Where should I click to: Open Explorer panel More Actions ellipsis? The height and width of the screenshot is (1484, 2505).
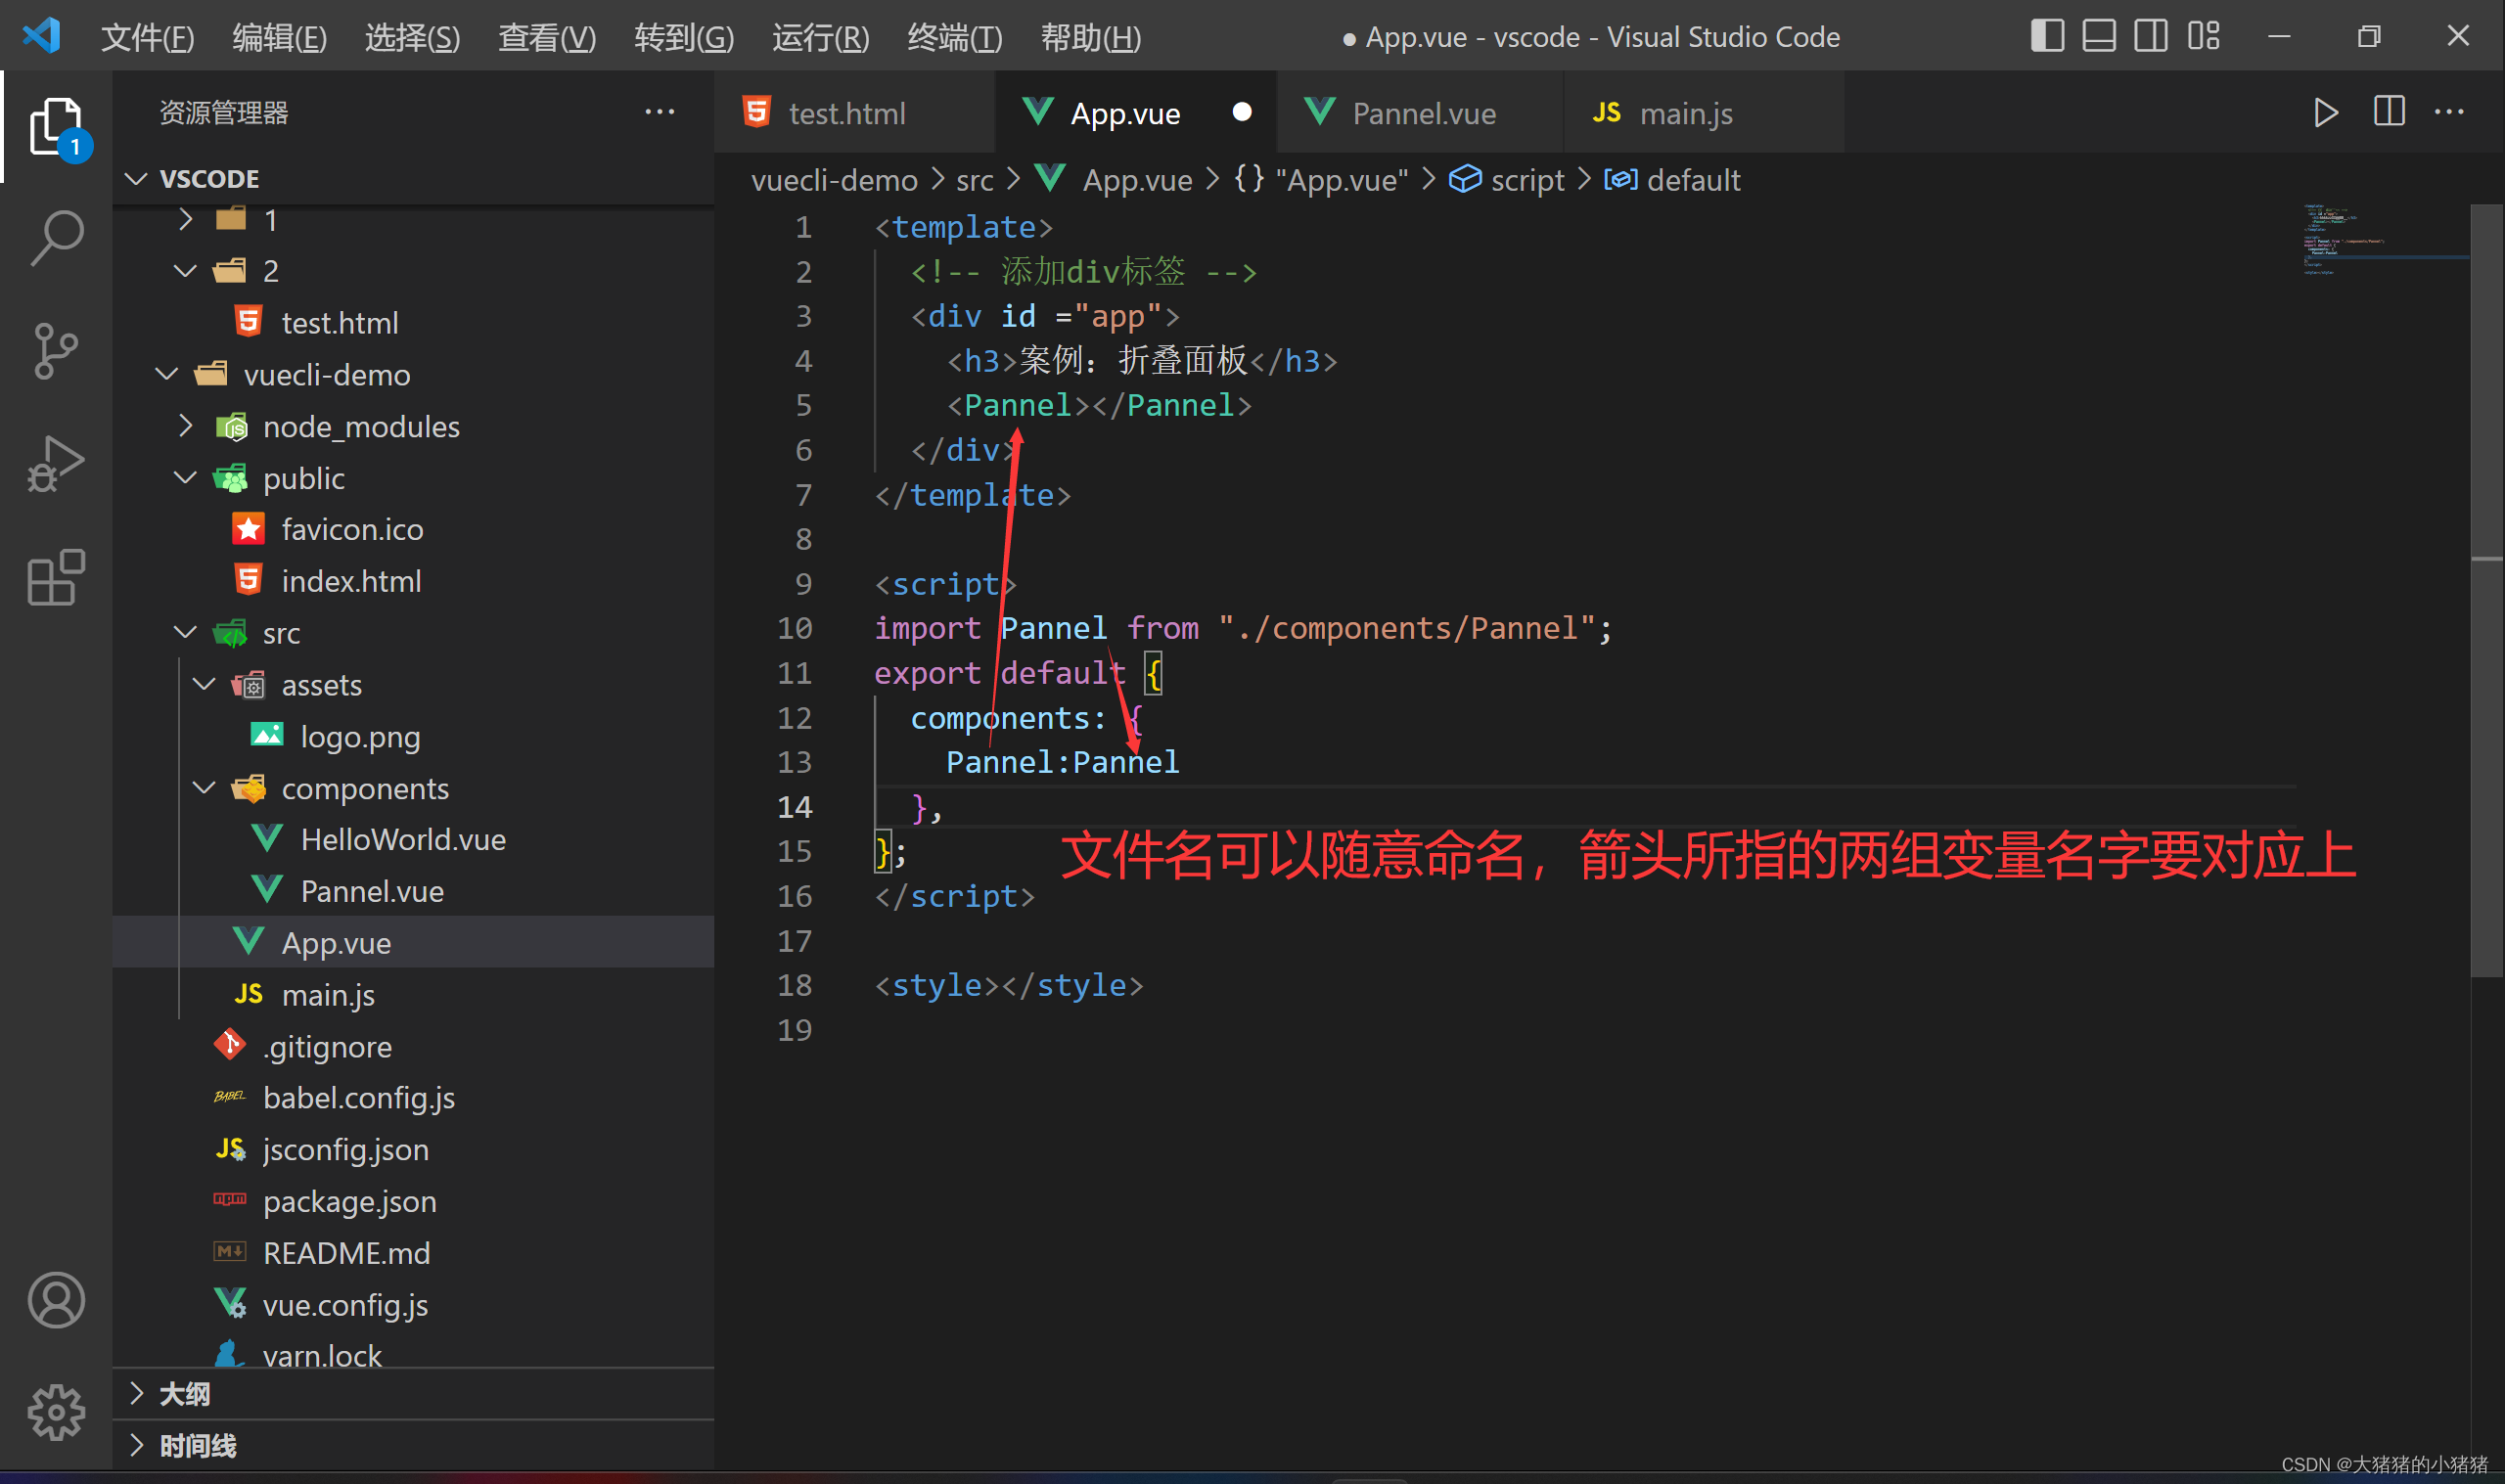click(x=659, y=112)
